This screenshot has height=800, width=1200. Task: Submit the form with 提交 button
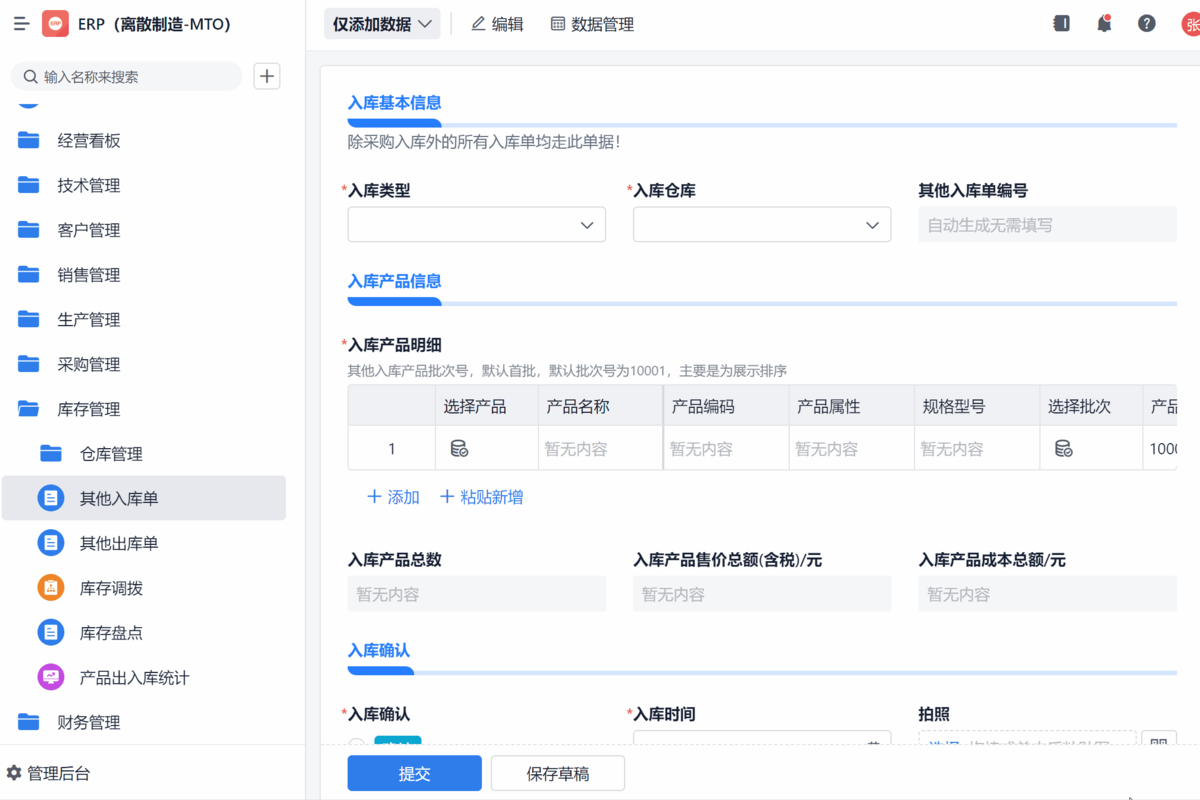(414, 773)
